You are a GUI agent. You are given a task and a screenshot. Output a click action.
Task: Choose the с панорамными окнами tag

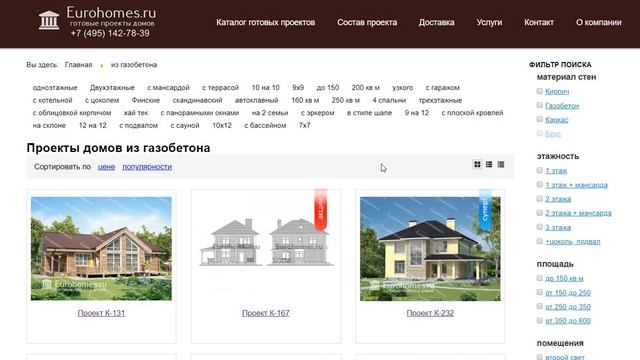200,113
